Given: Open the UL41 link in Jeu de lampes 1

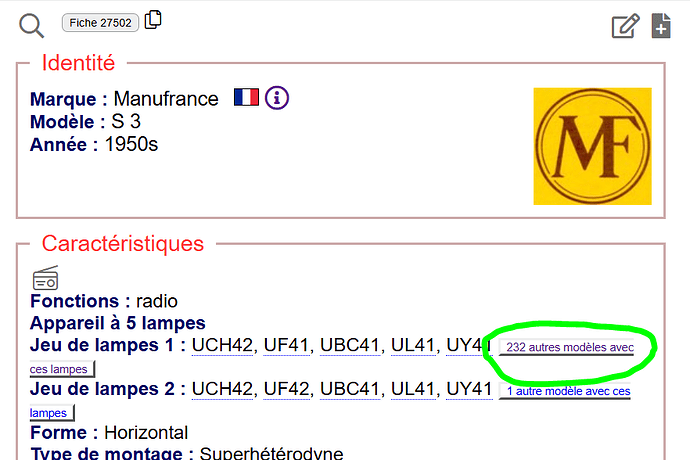Looking at the screenshot, I should point(413,345).
